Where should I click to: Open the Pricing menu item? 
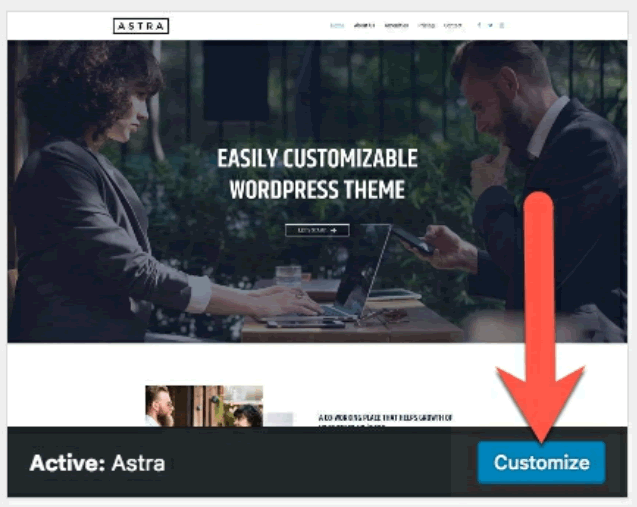point(426,26)
